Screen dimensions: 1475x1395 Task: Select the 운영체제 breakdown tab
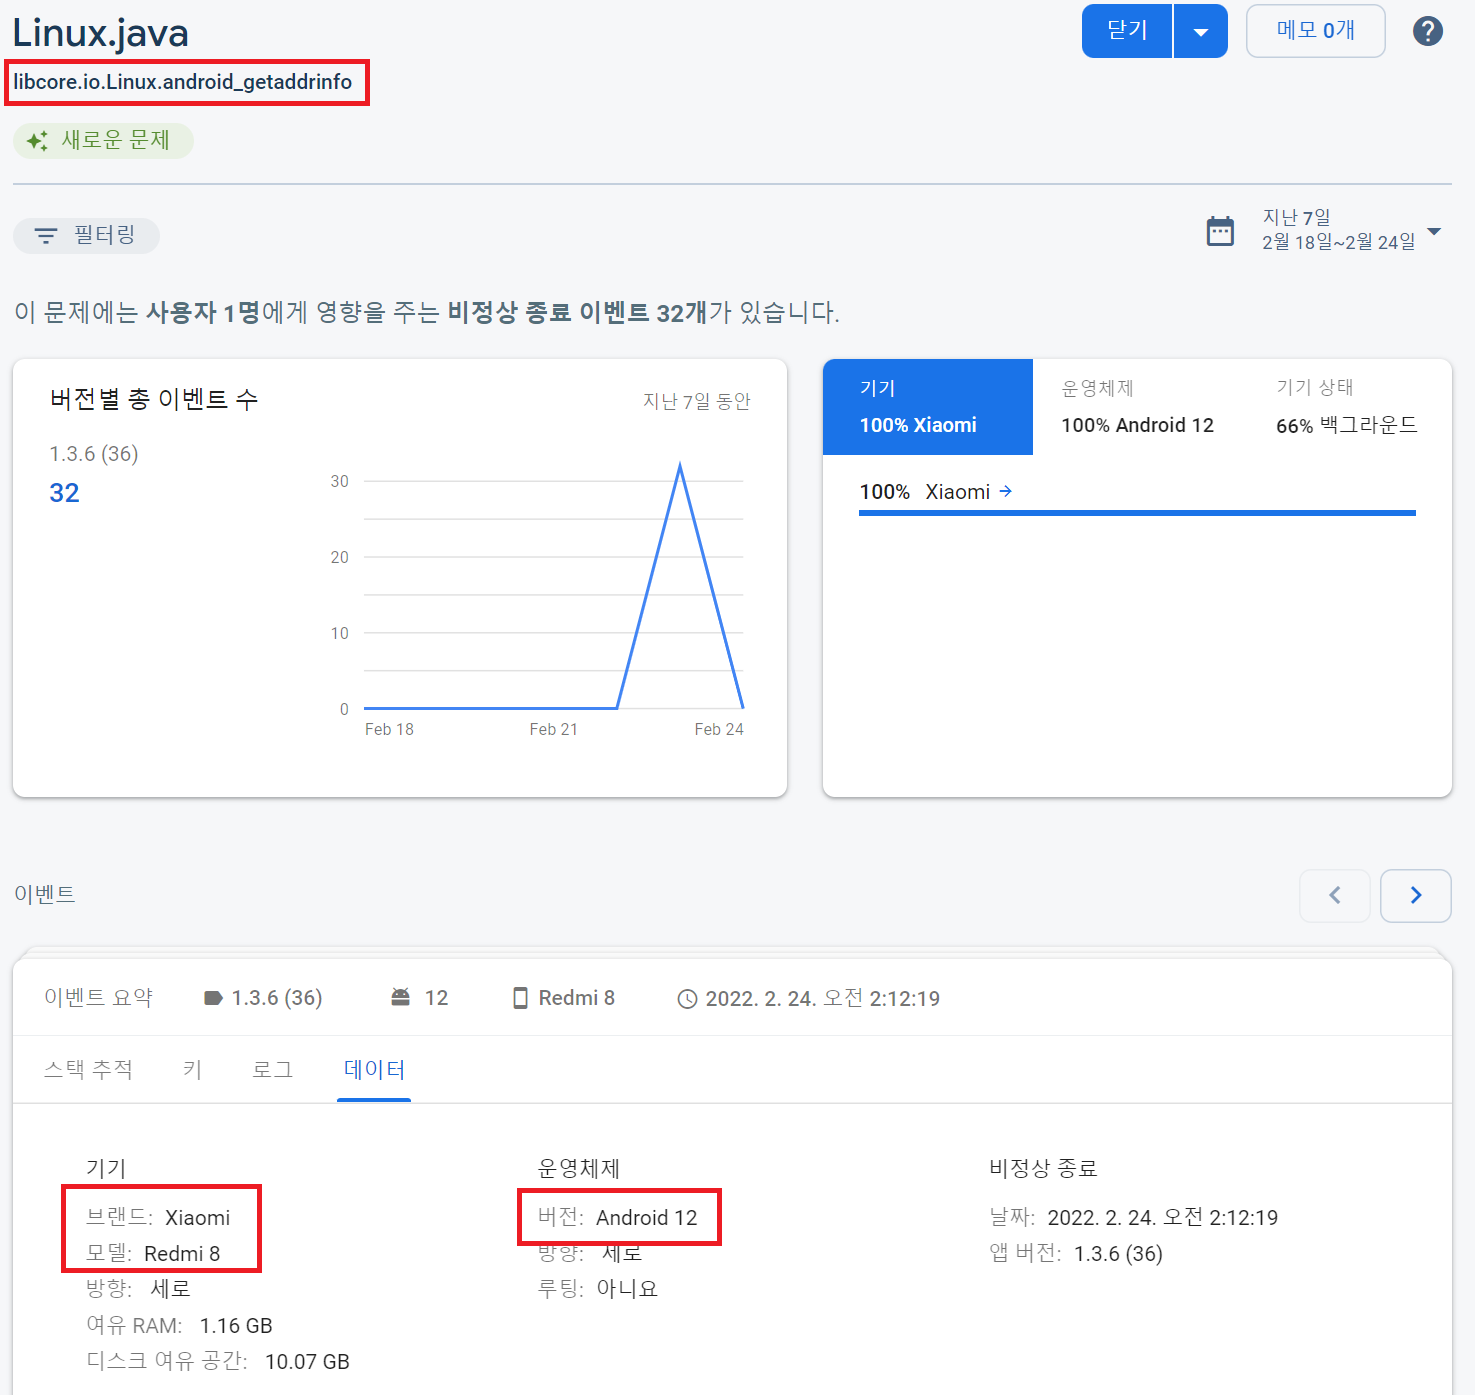(x=1137, y=407)
